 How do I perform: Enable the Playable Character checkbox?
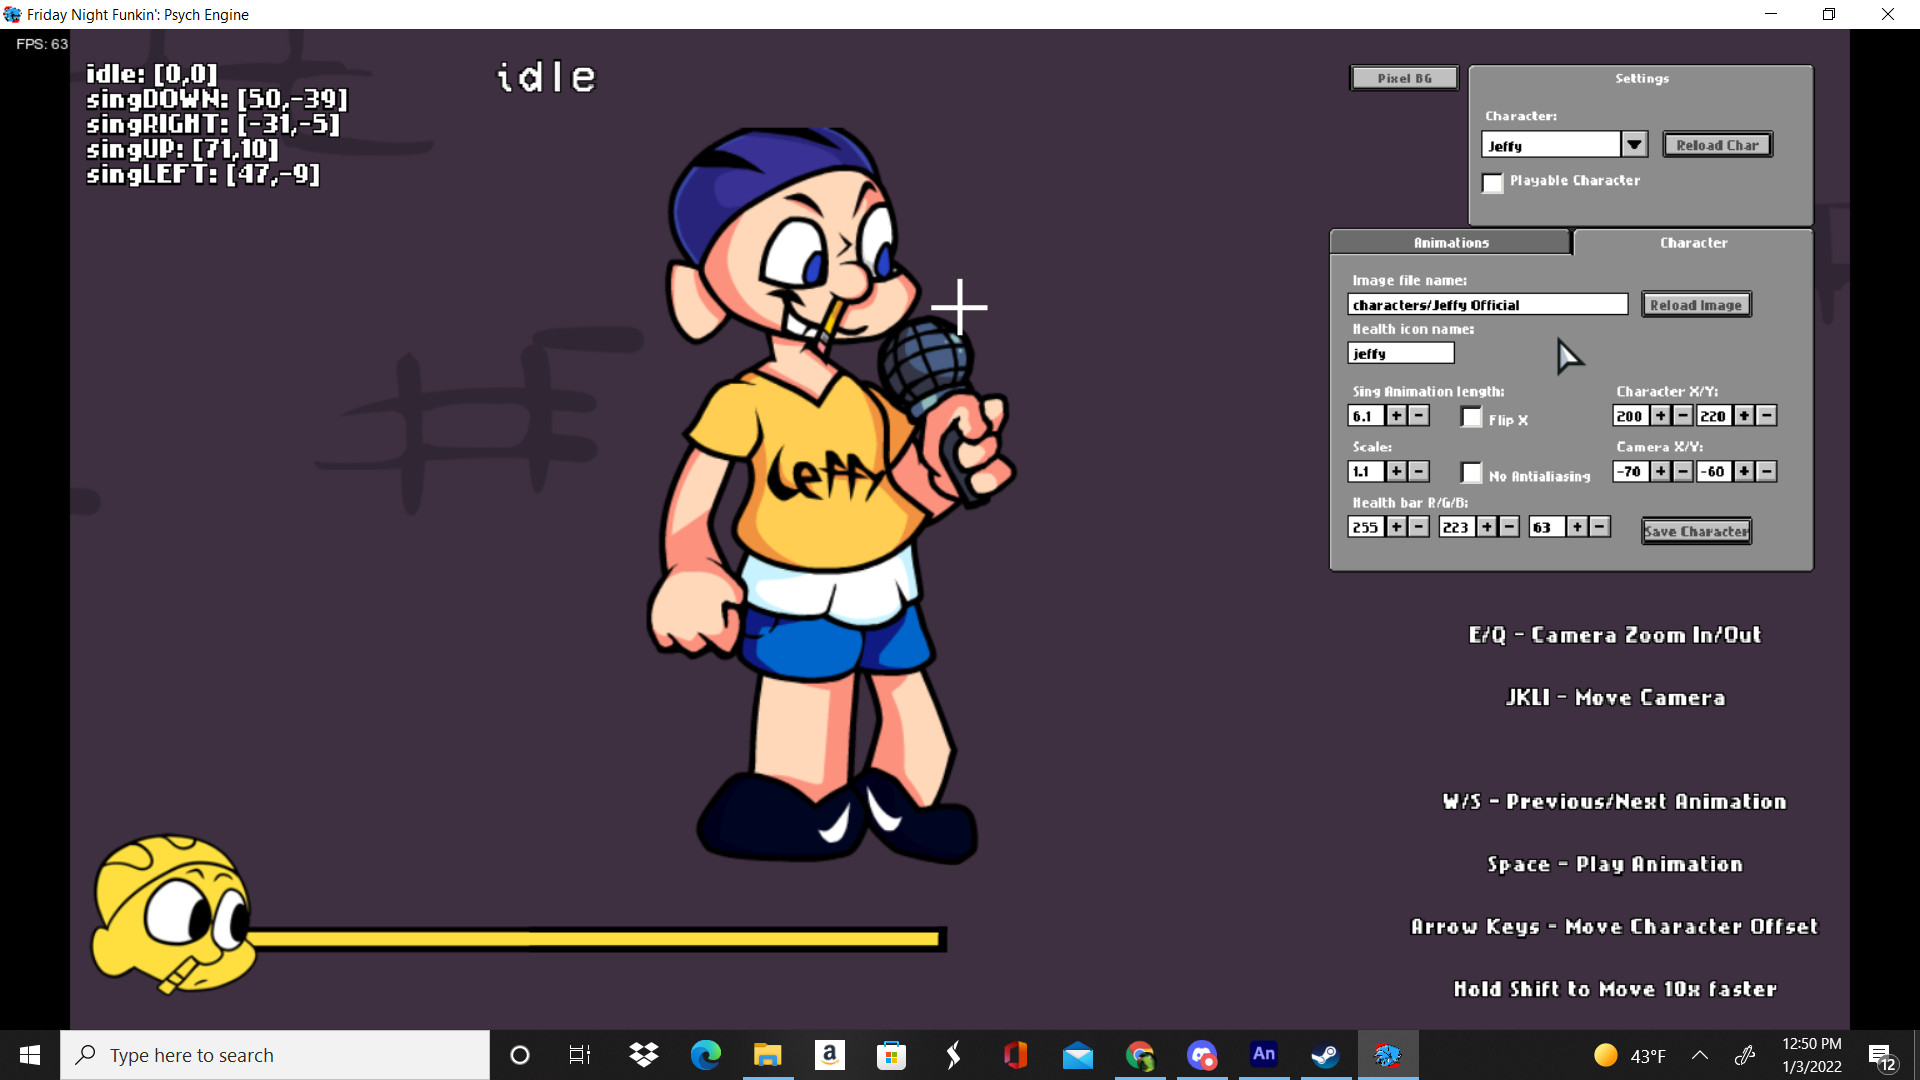click(x=1492, y=183)
